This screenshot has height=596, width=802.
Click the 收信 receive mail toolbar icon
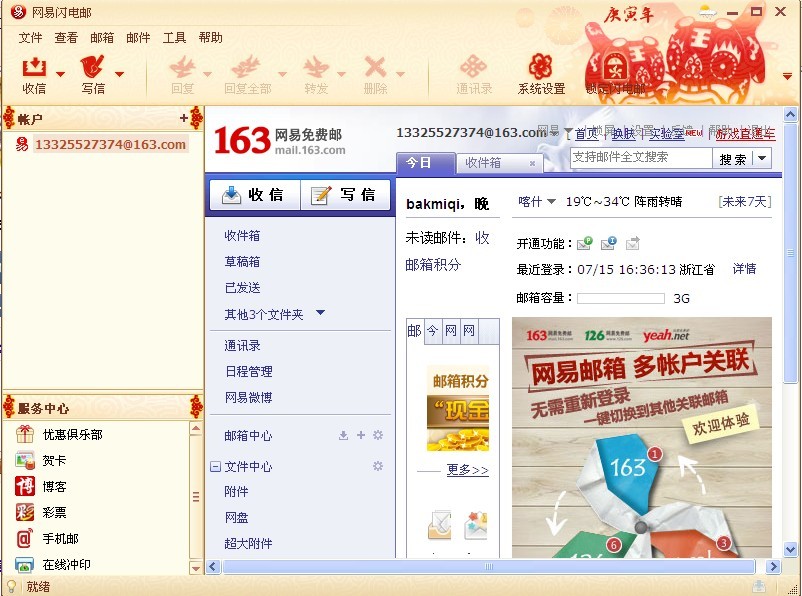pyautogui.click(x=34, y=68)
